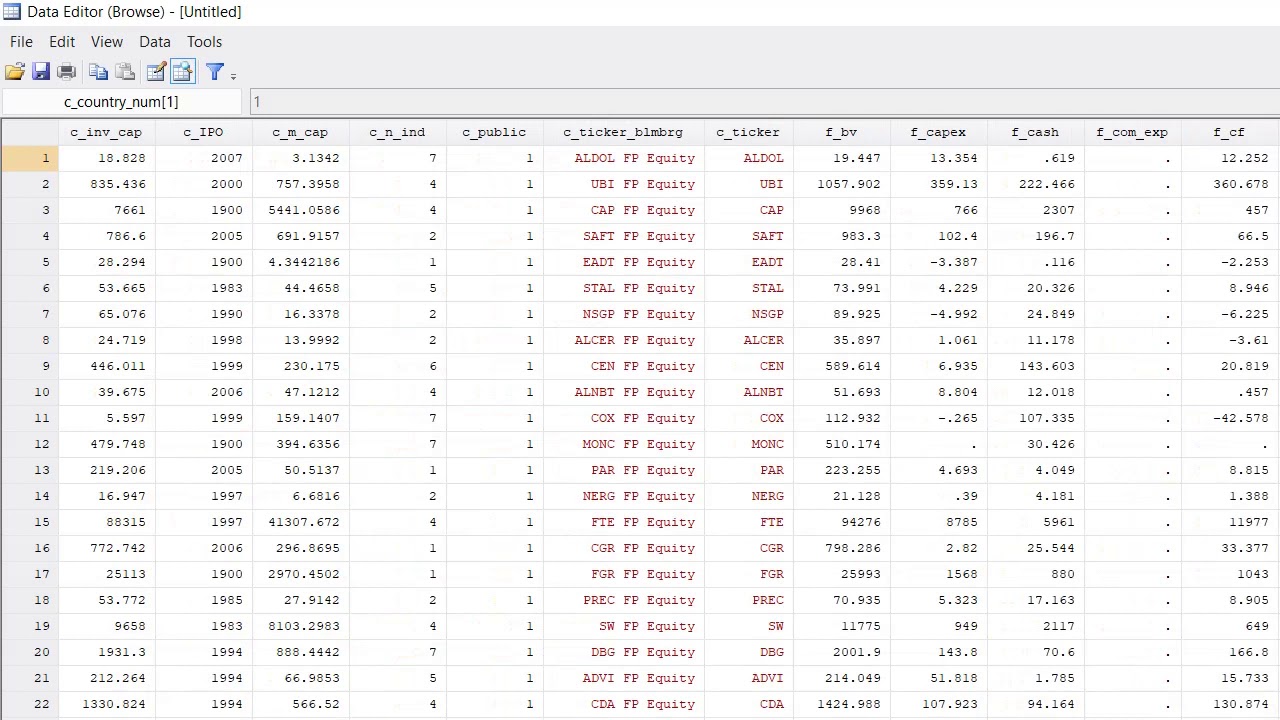The width and height of the screenshot is (1280, 720).
Task: Select row number 12 header
Action: coord(30,444)
